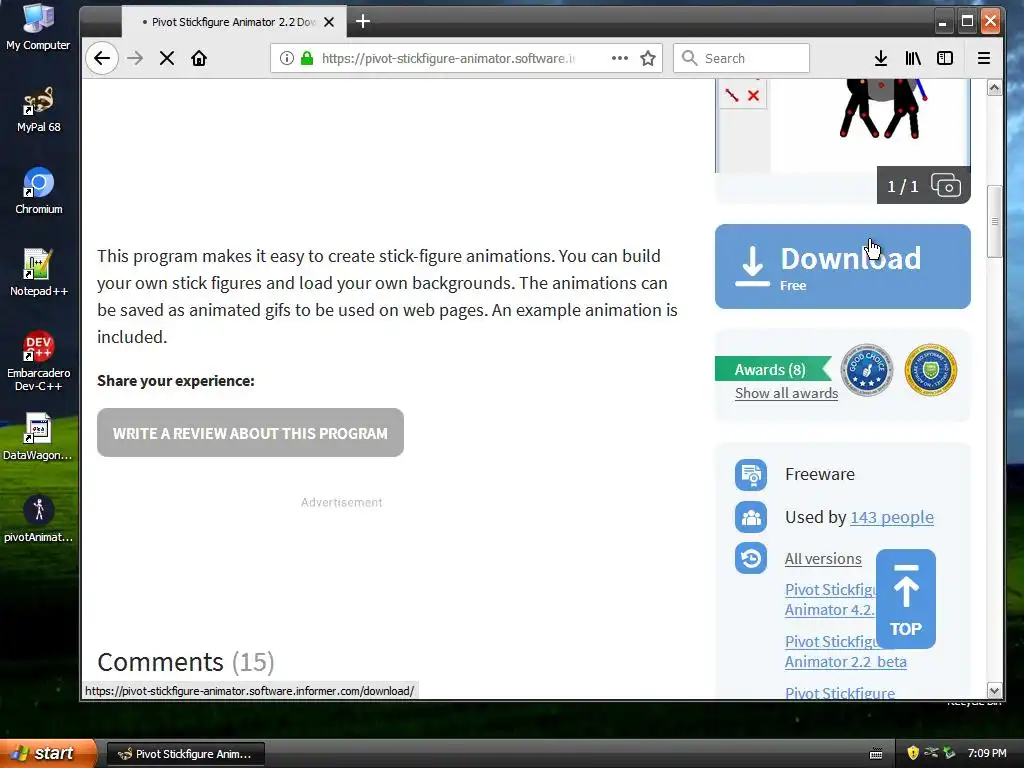
Task: Click the gold No Spyware award badge
Action: 931,370
